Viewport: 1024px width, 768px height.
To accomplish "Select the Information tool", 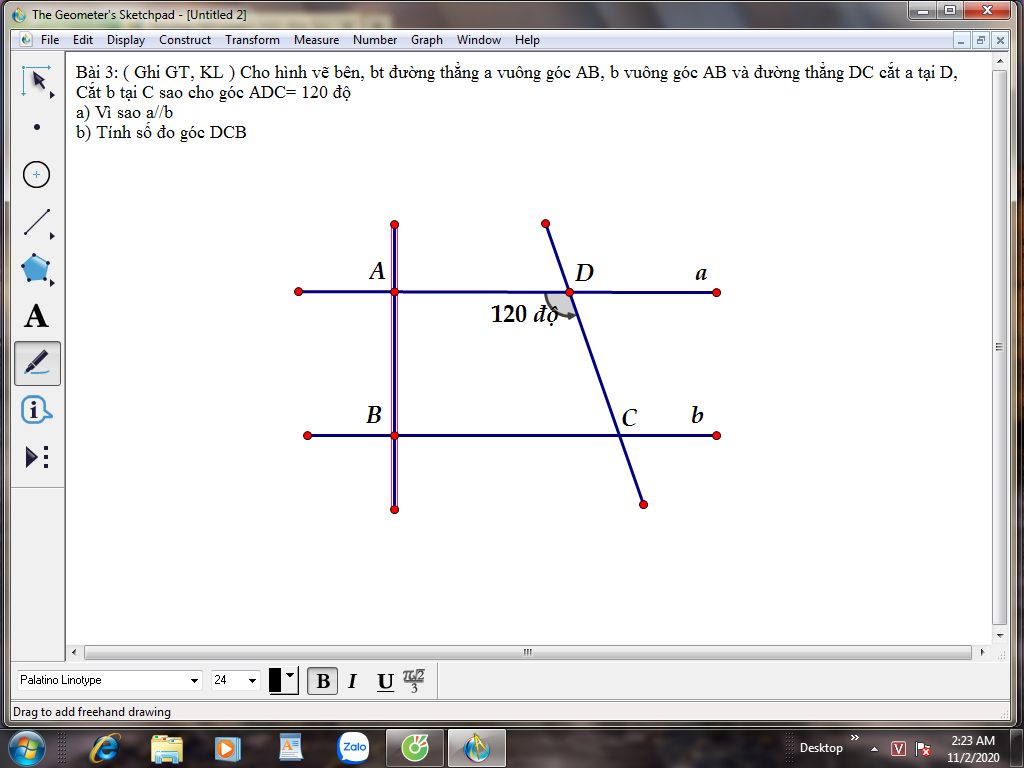I will click(36, 410).
